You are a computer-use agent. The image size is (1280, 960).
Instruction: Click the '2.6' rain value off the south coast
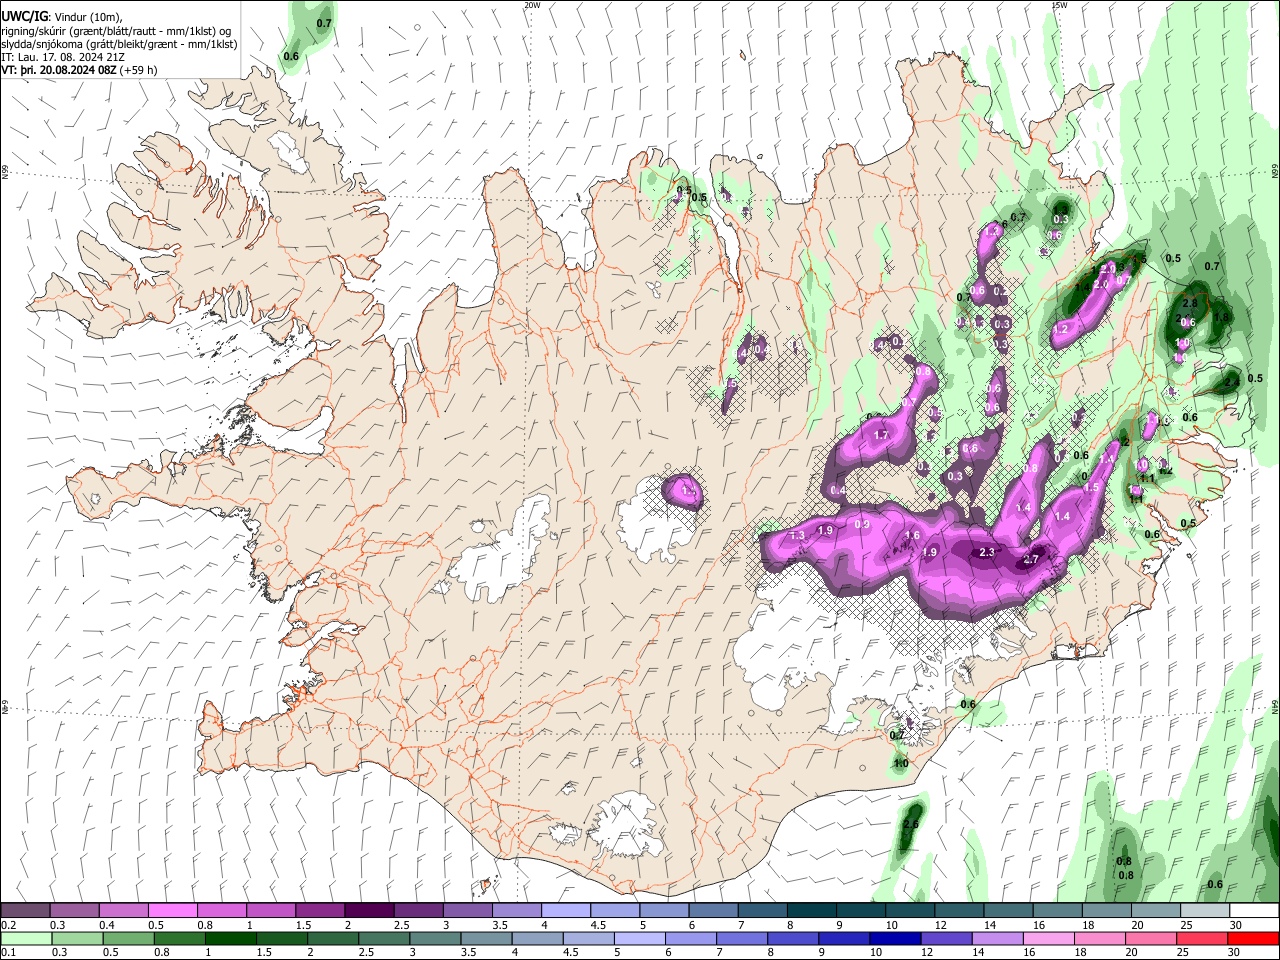coord(911,824)
